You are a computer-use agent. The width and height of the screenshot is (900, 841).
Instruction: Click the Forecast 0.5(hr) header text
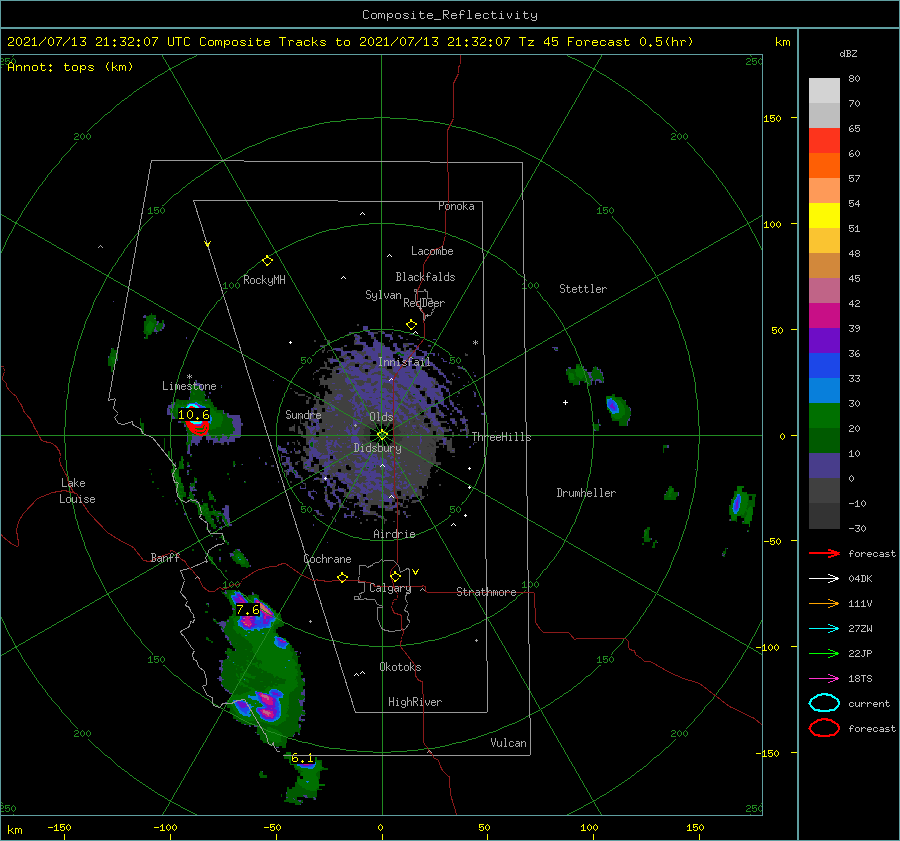(x=630, y=42)
